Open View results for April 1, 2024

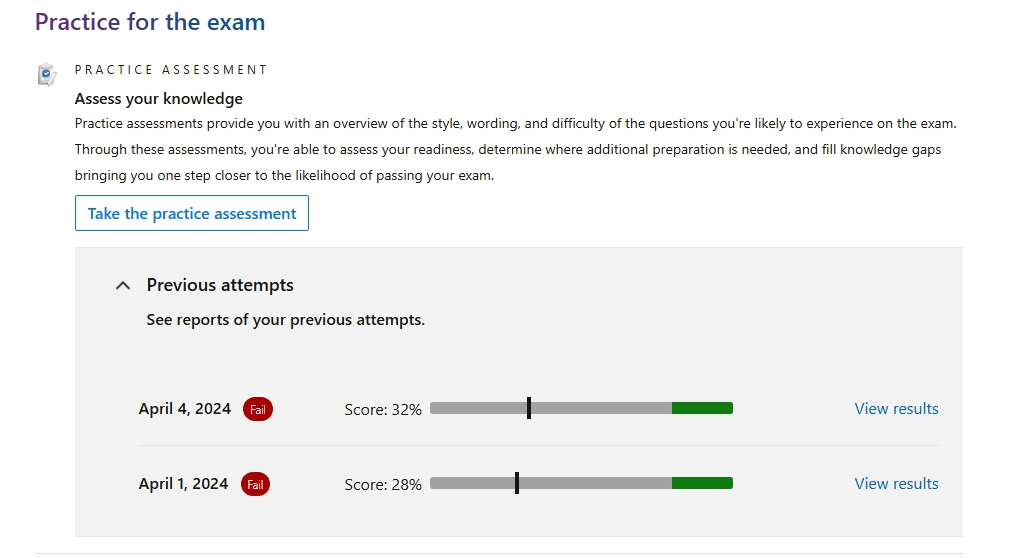click(x=896, y=484)
